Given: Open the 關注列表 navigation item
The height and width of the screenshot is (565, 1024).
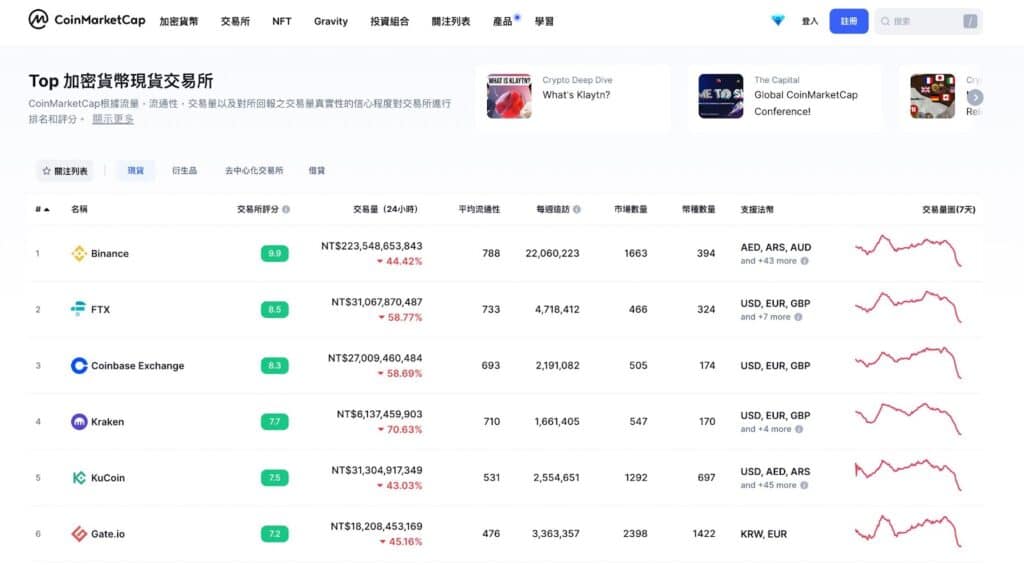Looking at the screenshot, I should [x=451, y=22].
